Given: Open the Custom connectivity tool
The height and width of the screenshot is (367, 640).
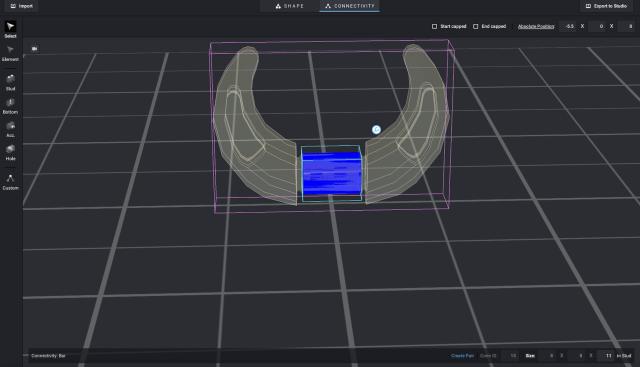Looking at the screenshot, I should [10, 182].
